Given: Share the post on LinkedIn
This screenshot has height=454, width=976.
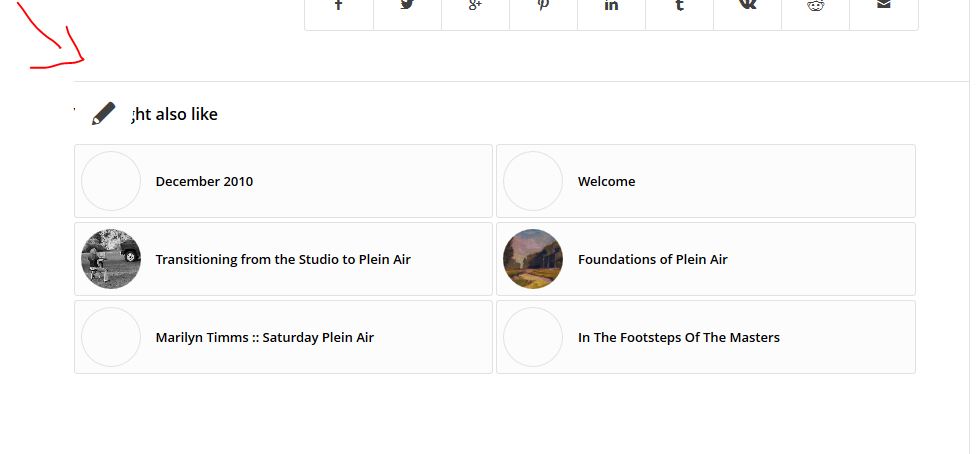Looking at the screenshot, I should 611,6.
